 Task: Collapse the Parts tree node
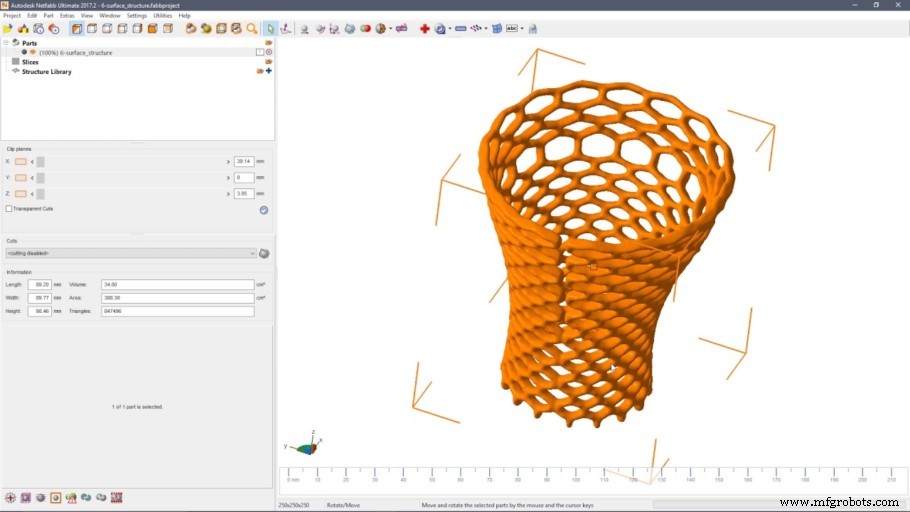click(6, 43)
